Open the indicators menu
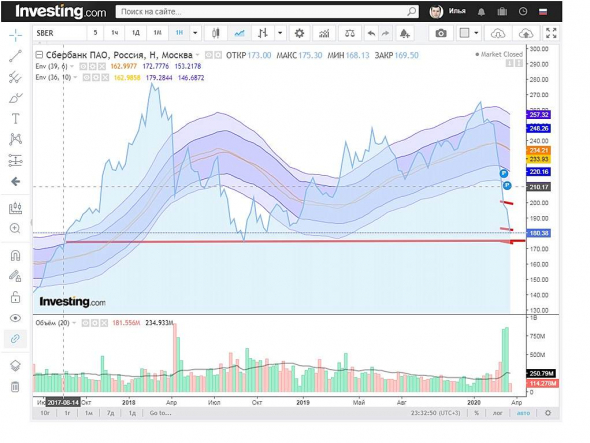590x443 pixels. [324, 33]
